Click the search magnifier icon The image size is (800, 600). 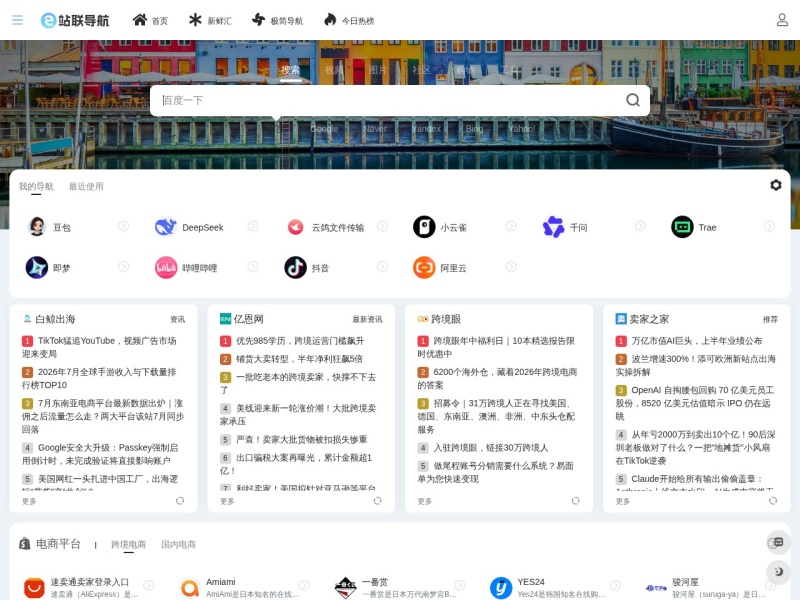click(633, 100)
